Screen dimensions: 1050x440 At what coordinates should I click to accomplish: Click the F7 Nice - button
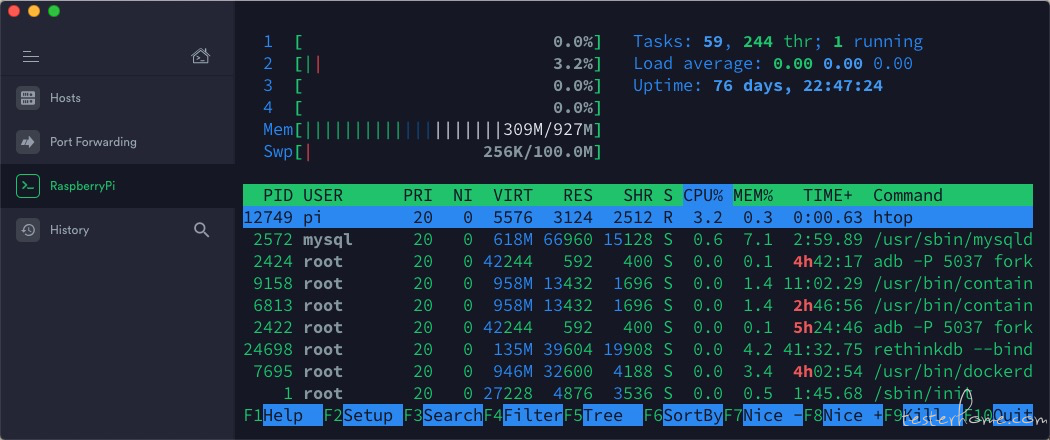[x=763, y=415]
